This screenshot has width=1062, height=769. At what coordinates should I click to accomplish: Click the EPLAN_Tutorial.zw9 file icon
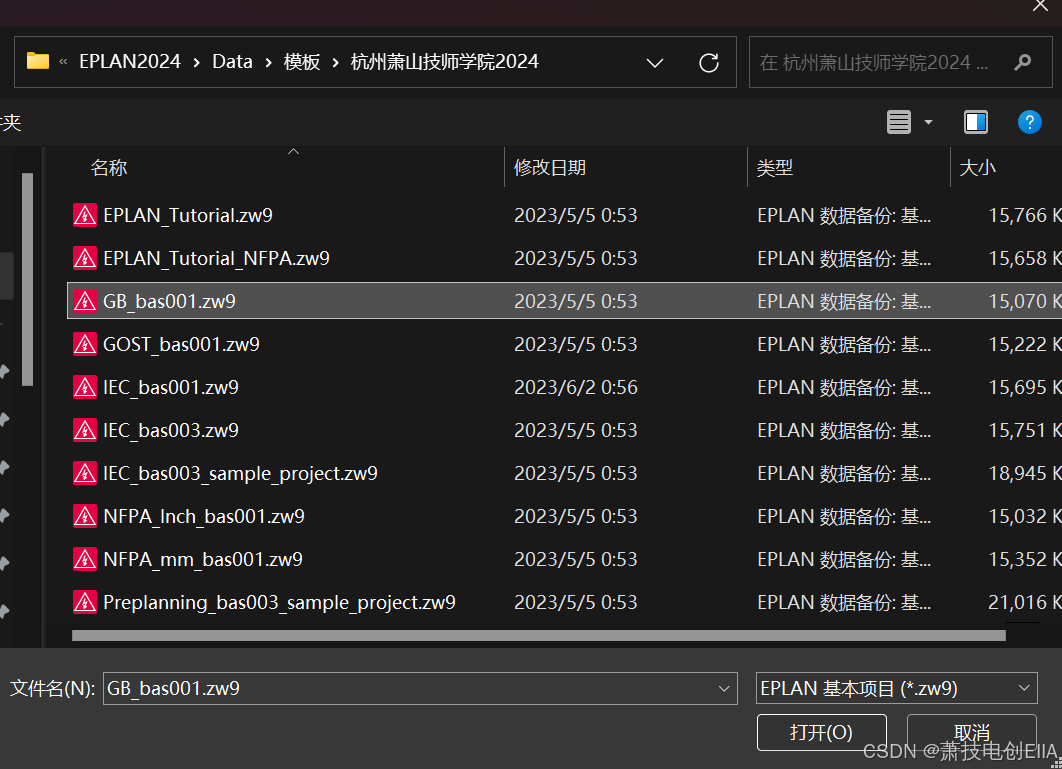click(85, 215)
